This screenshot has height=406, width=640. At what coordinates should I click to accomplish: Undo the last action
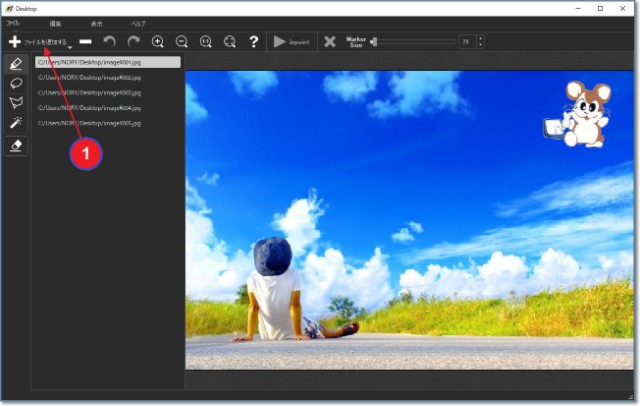[109, 42]
